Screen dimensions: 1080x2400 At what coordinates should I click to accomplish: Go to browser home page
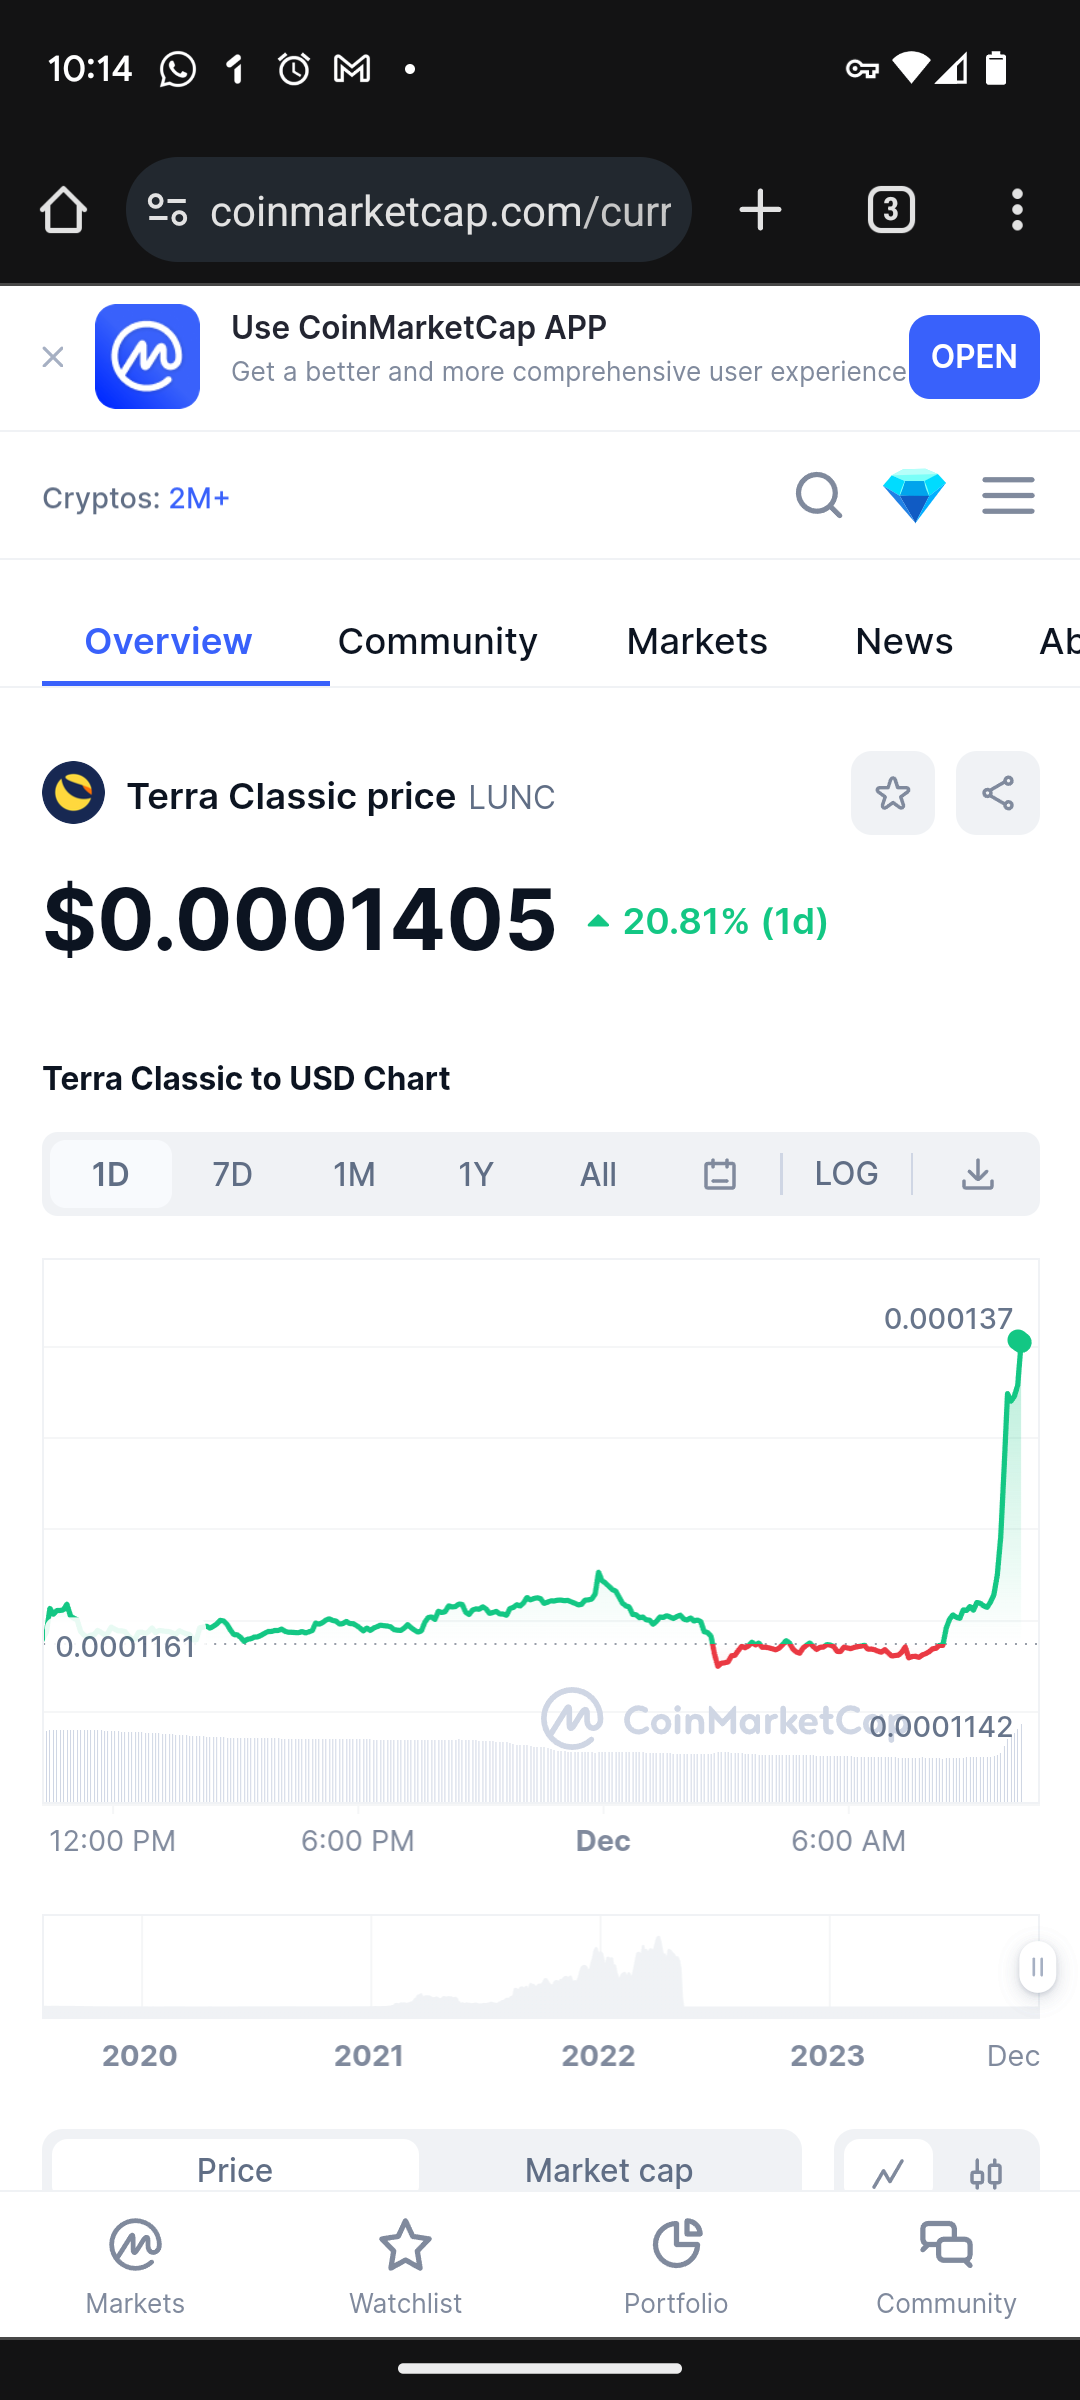tap(63, 210)
